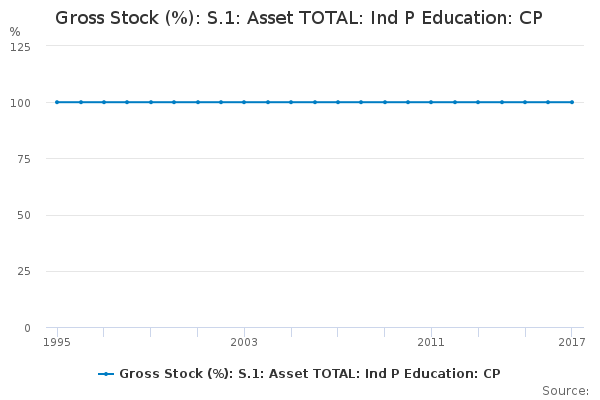Select the 2011 data point on the line
This screenshot has width=600, height=400.
coord(431,102)
